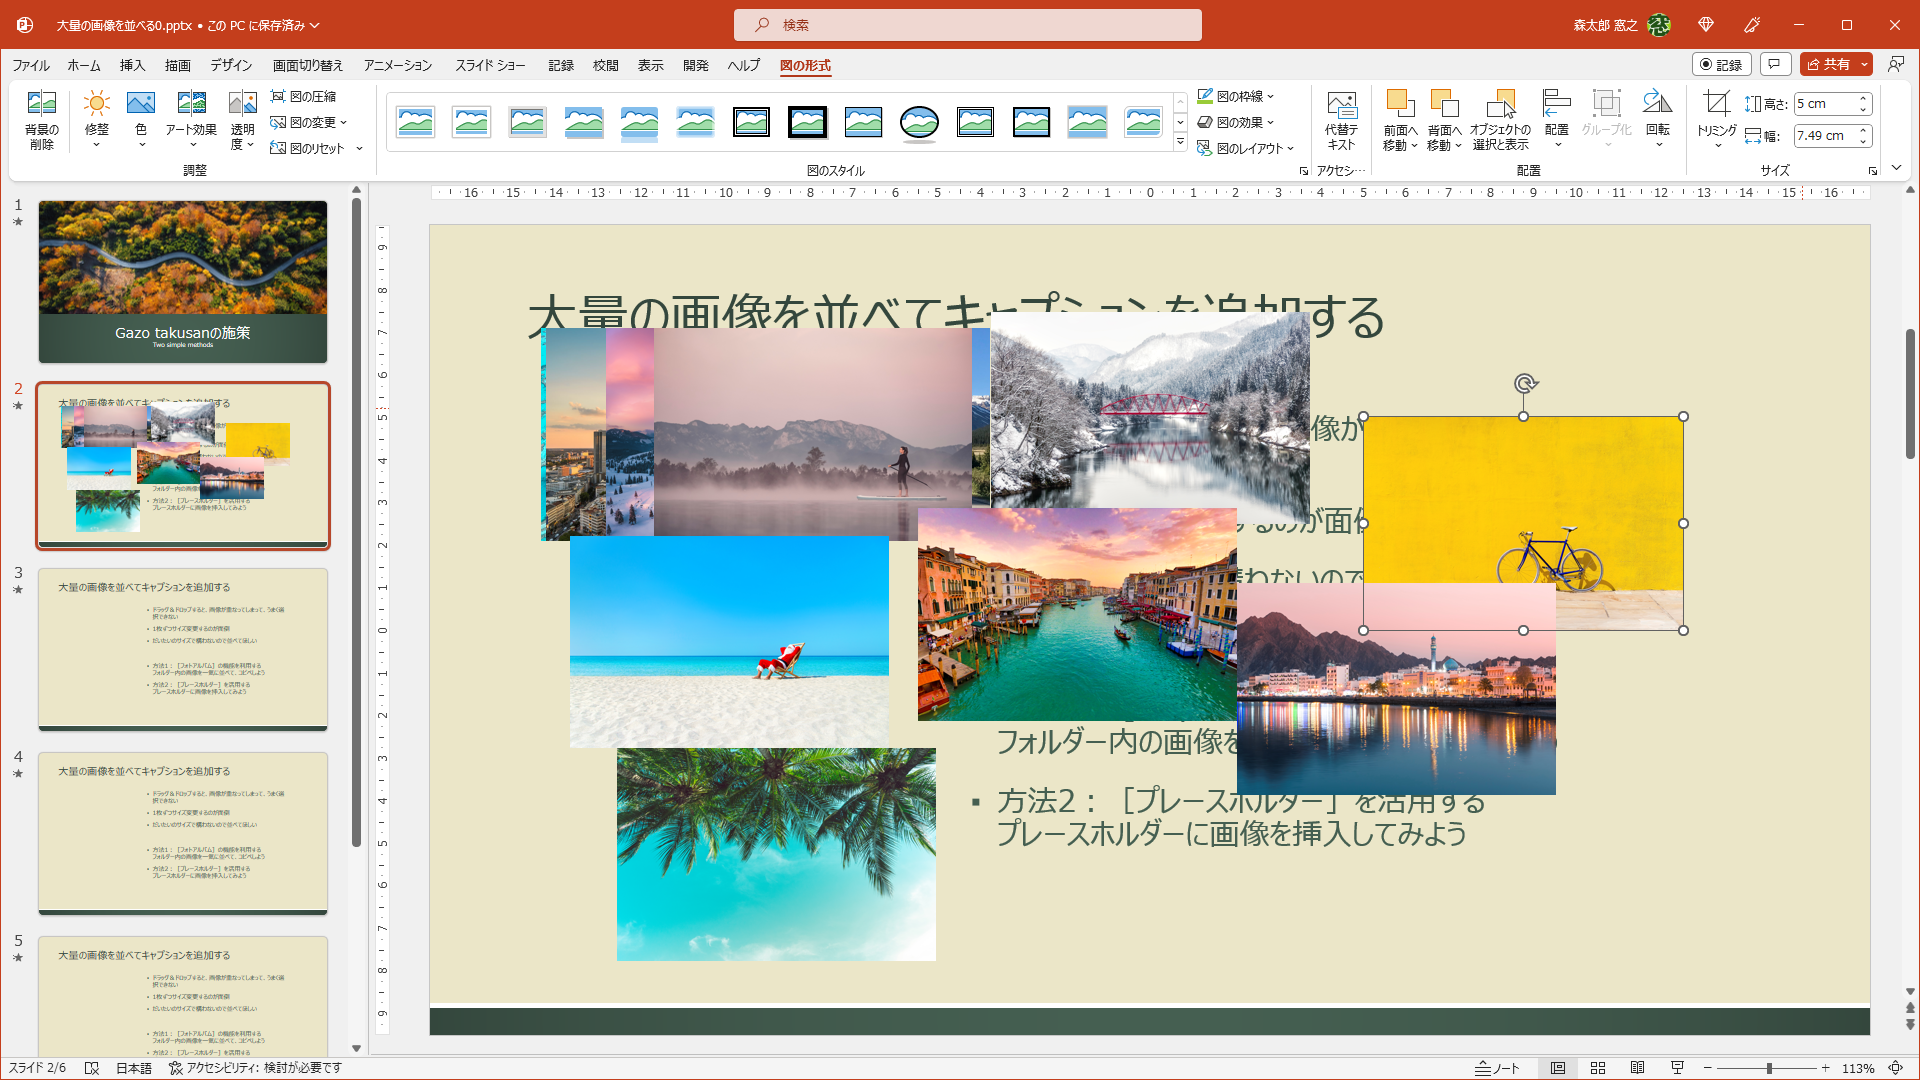The height and width of the screenshot is (1080, 1920).
Task: Switch to Normal view in status bar
Action: click(x=1560, y=1067)
